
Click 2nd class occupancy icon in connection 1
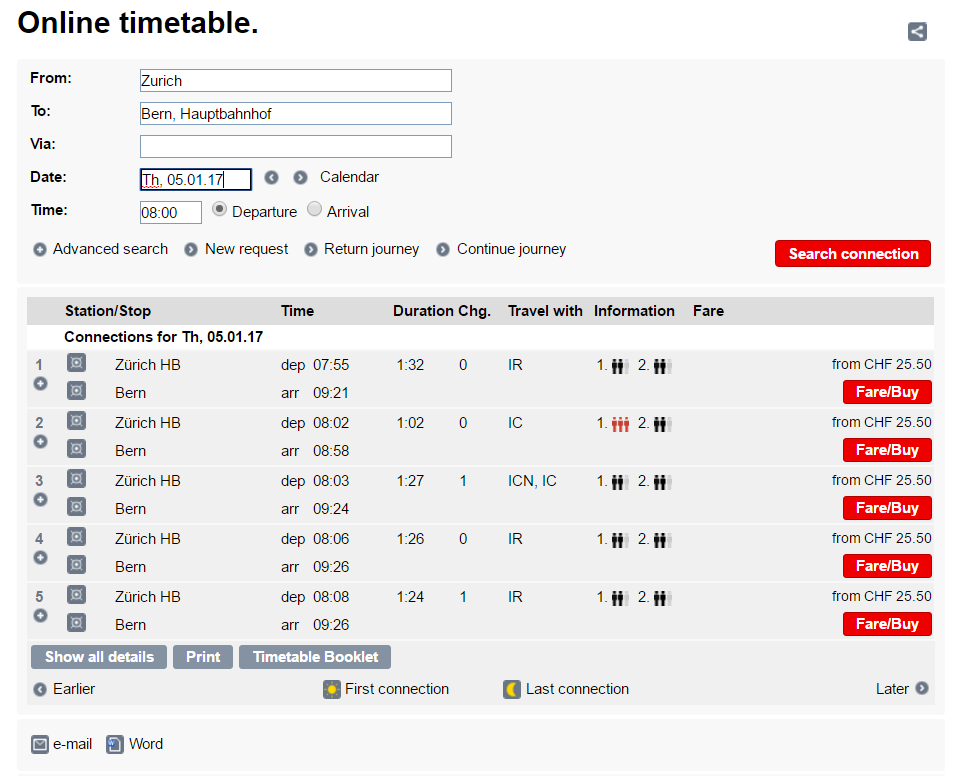(x=662, y=366)
